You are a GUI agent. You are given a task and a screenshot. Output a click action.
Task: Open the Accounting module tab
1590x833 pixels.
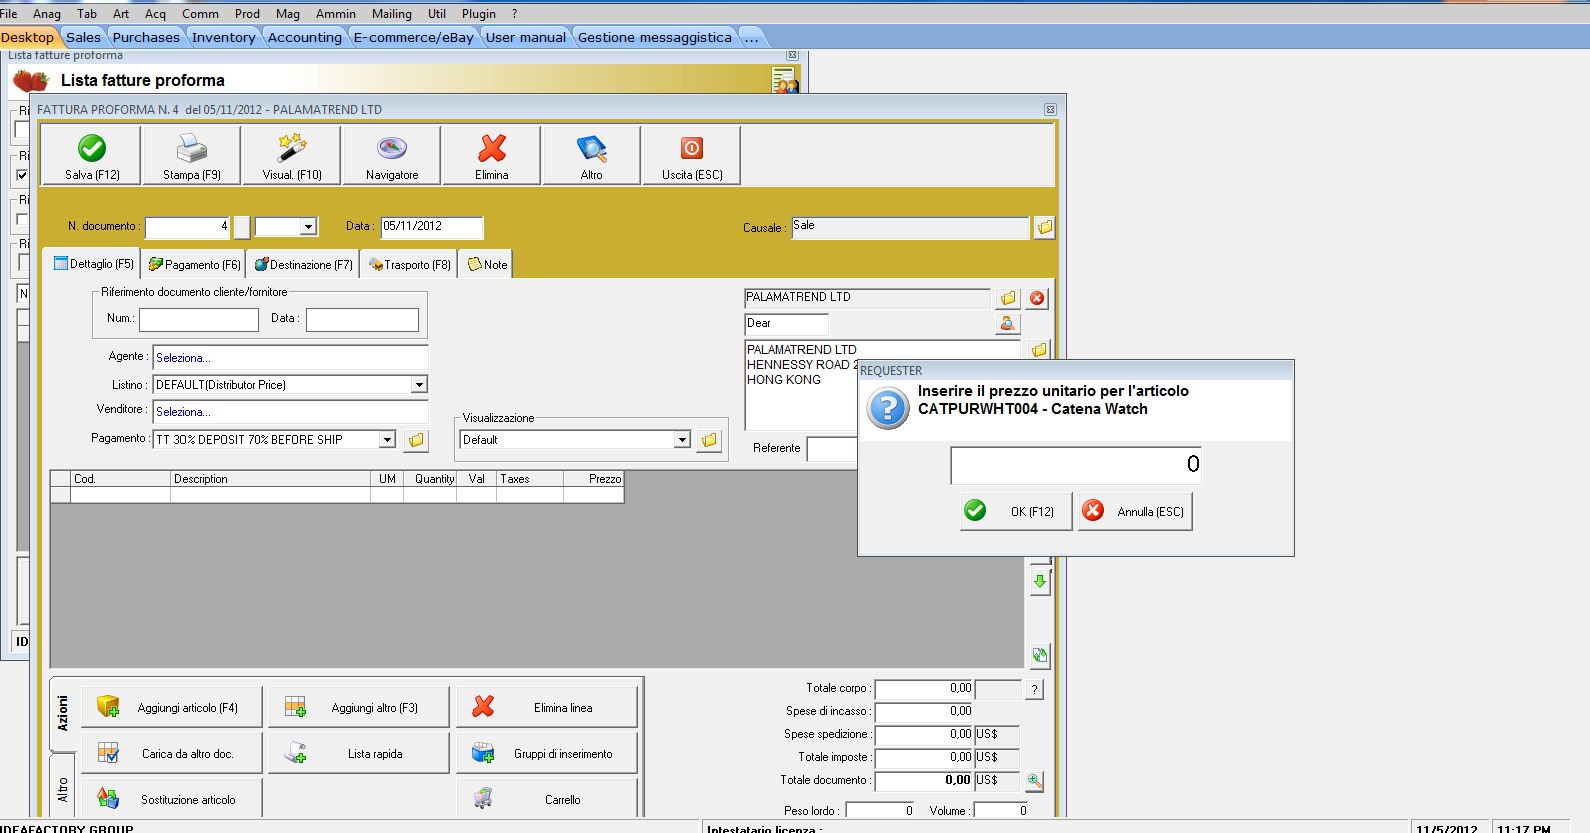click(305, 37)
